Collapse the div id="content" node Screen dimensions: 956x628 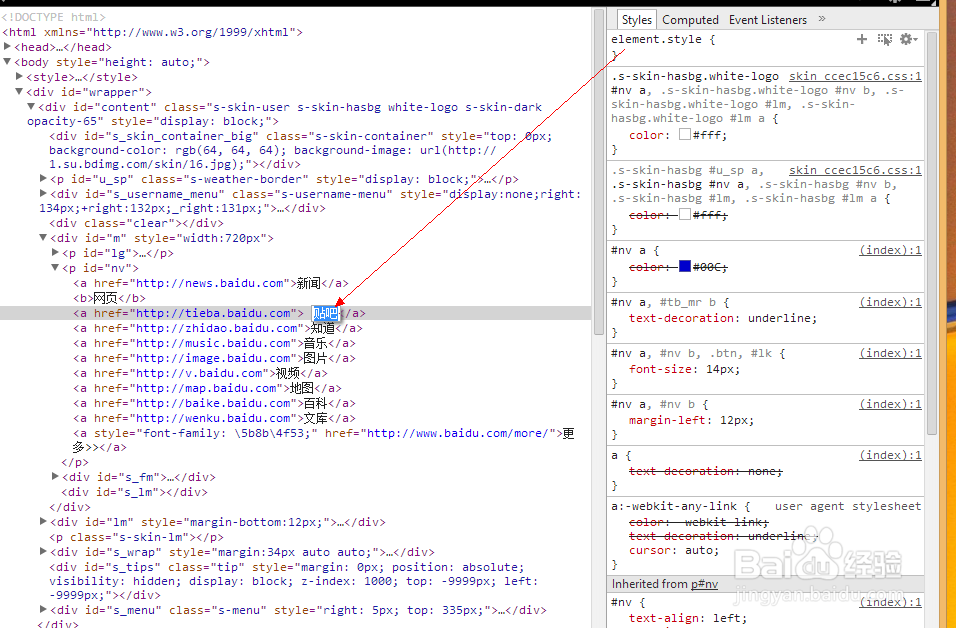point(31,106)
